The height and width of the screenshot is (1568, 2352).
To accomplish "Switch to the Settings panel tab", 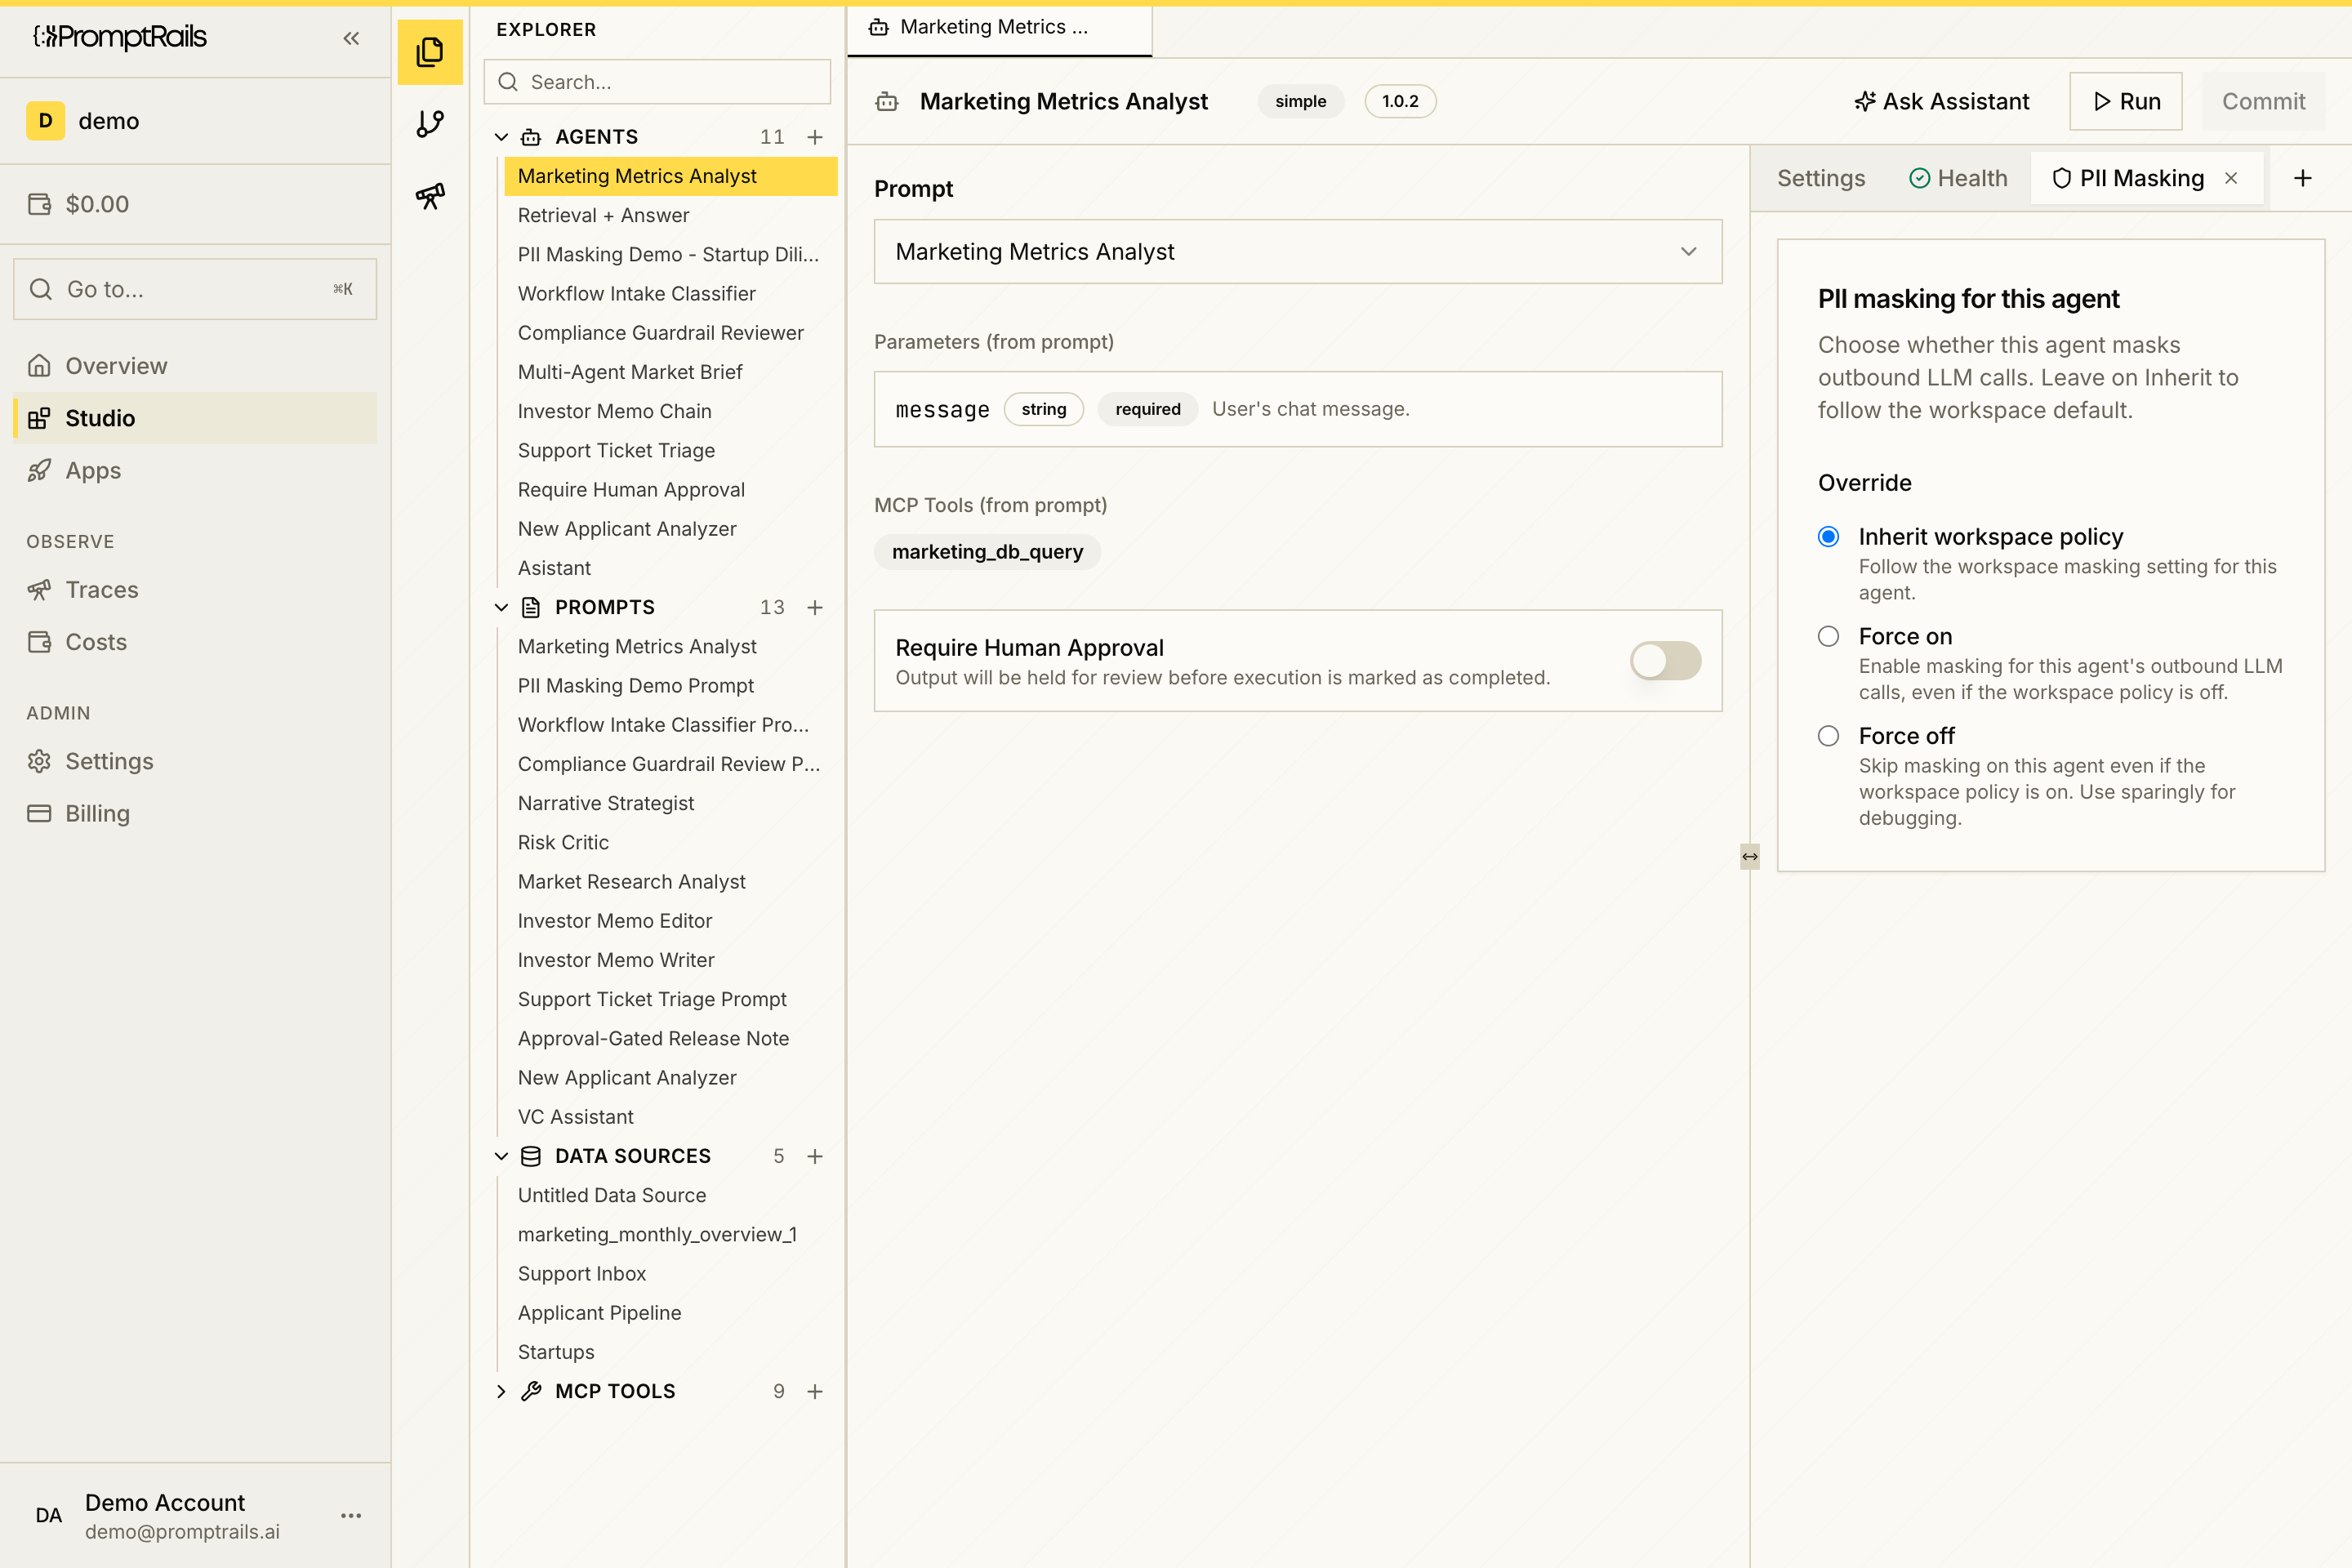I will point(1820,178).
